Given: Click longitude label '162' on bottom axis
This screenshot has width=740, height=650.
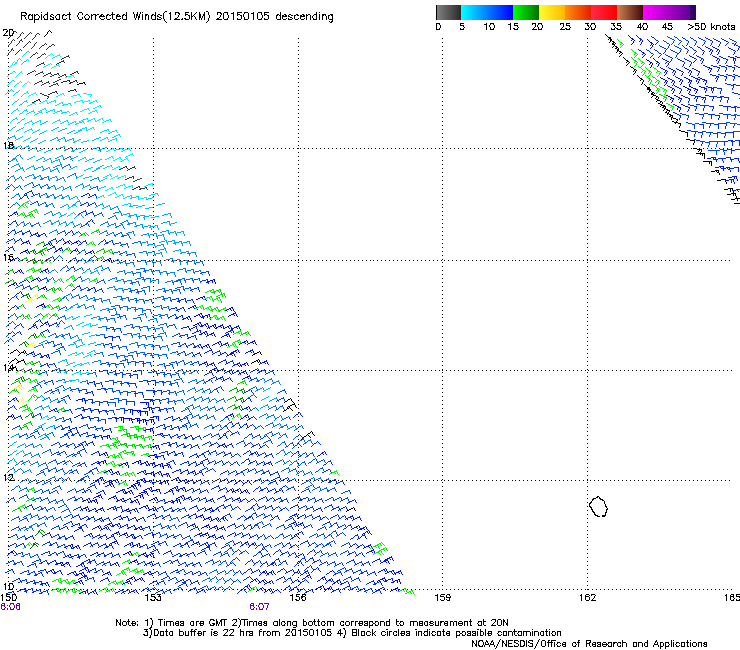Looking at the screenshot, I should tap(587, 598).
